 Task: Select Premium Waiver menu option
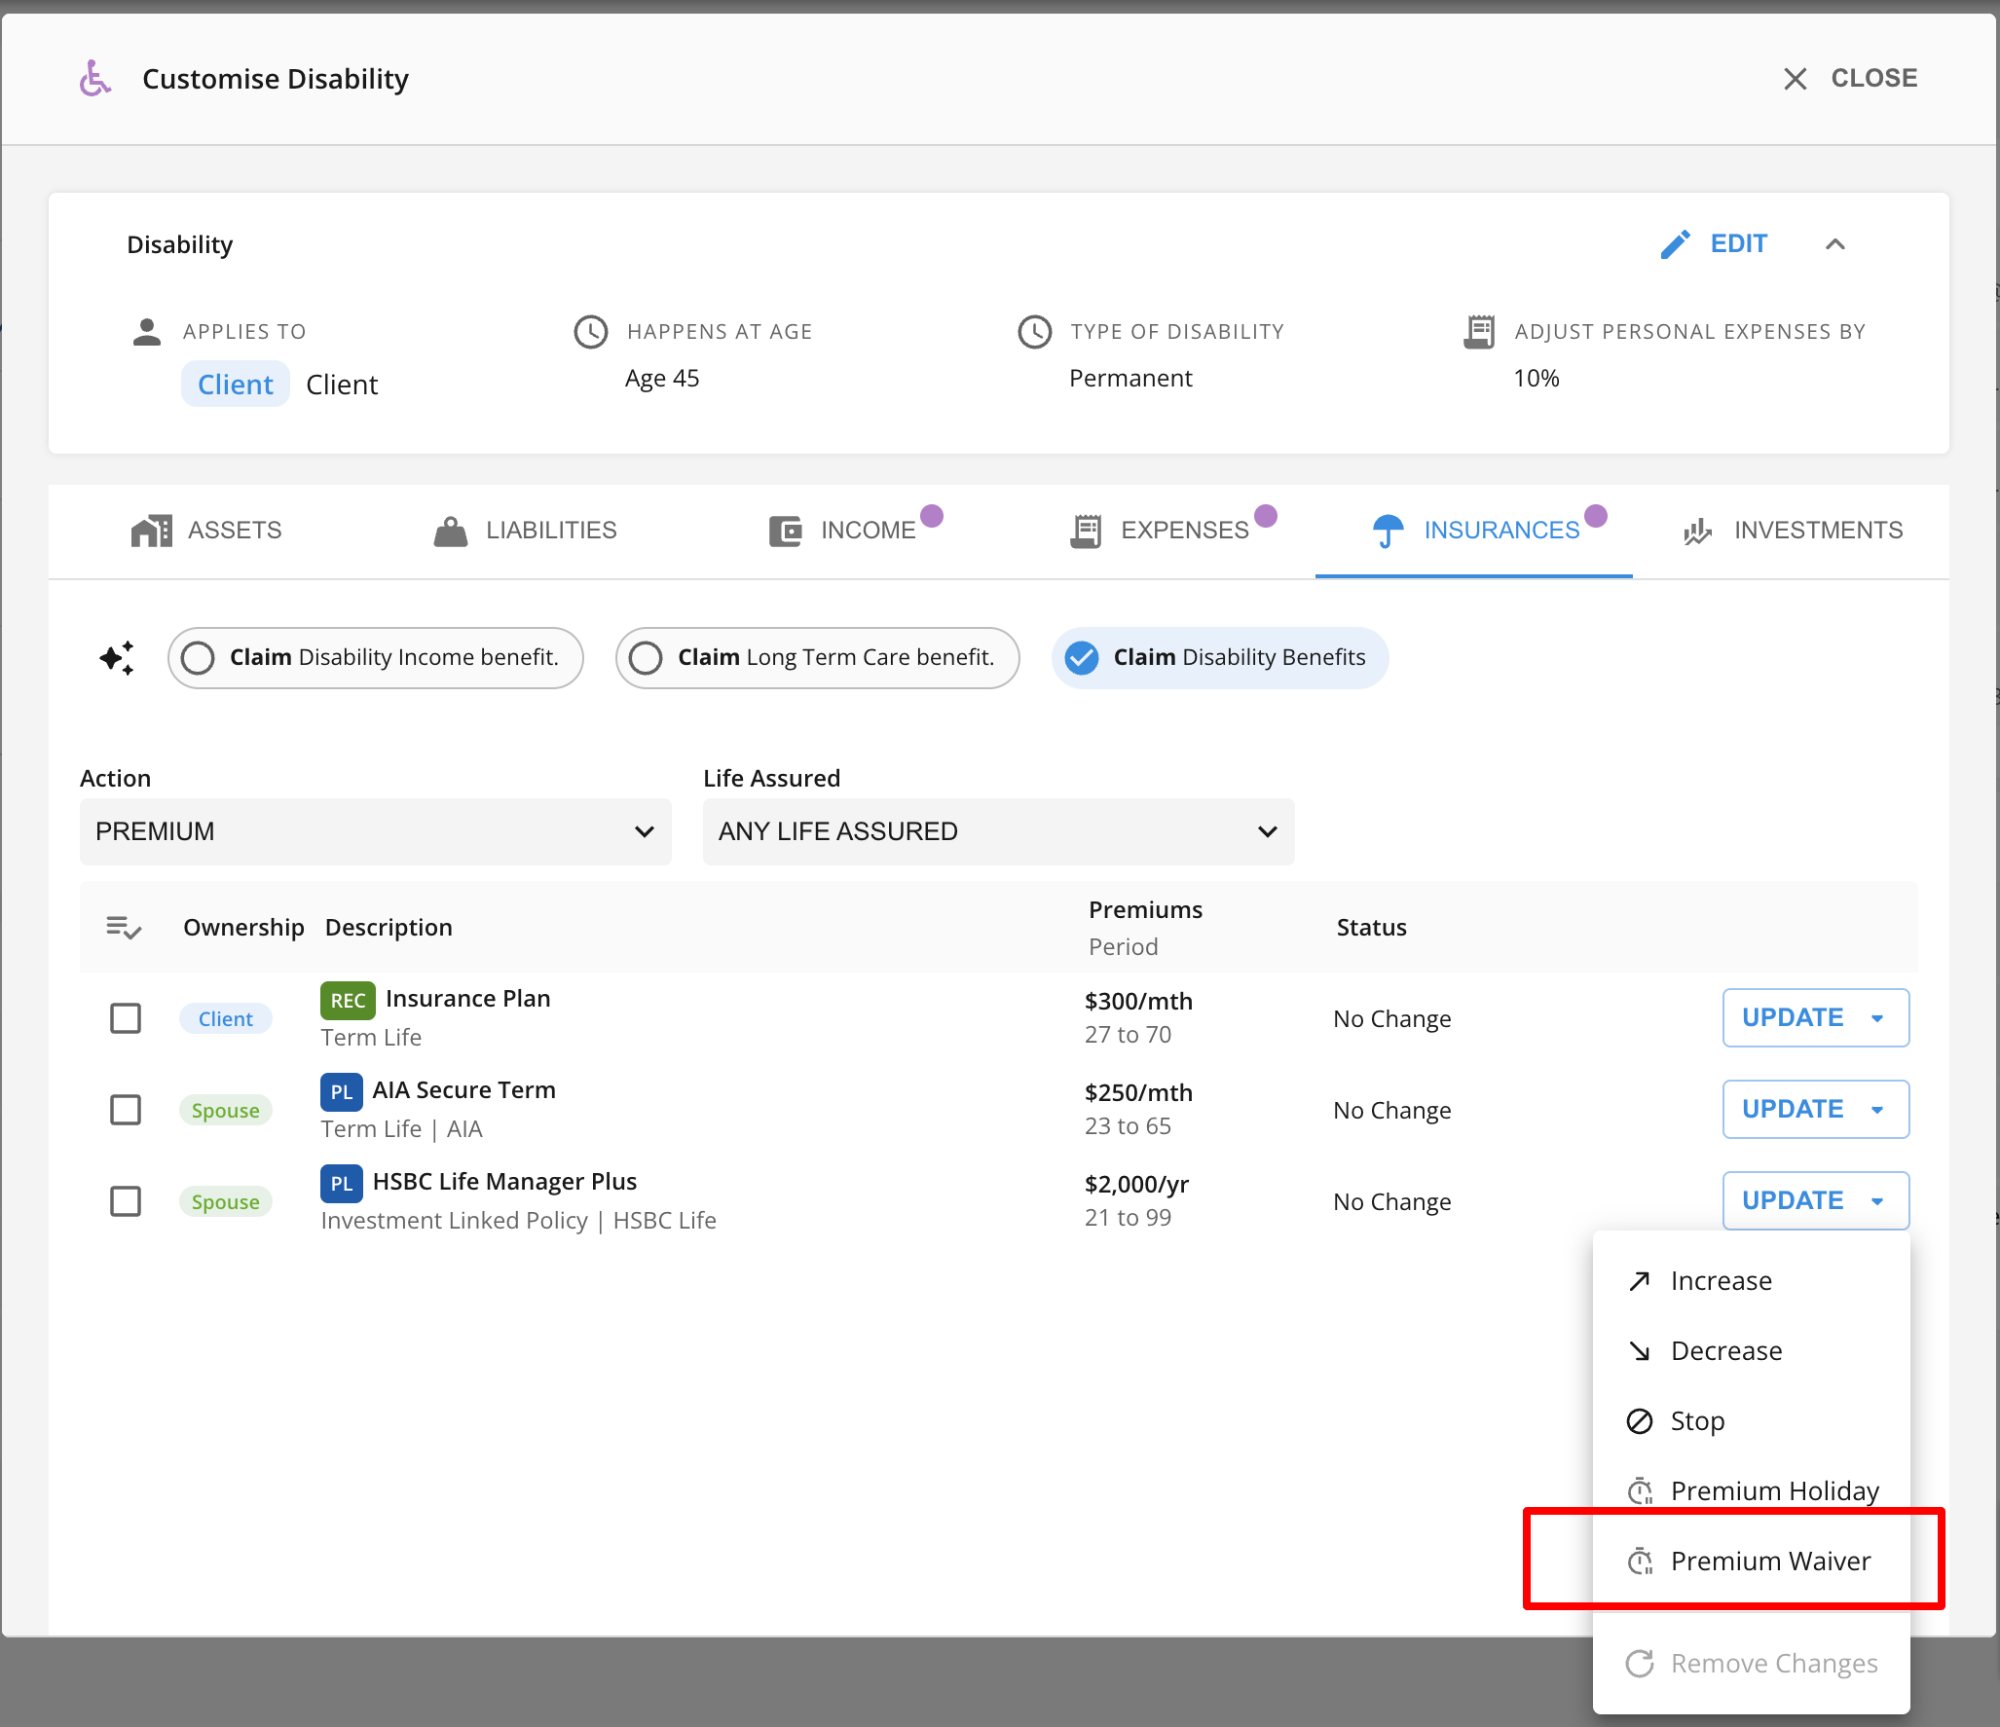(x=1751, y=1561)
